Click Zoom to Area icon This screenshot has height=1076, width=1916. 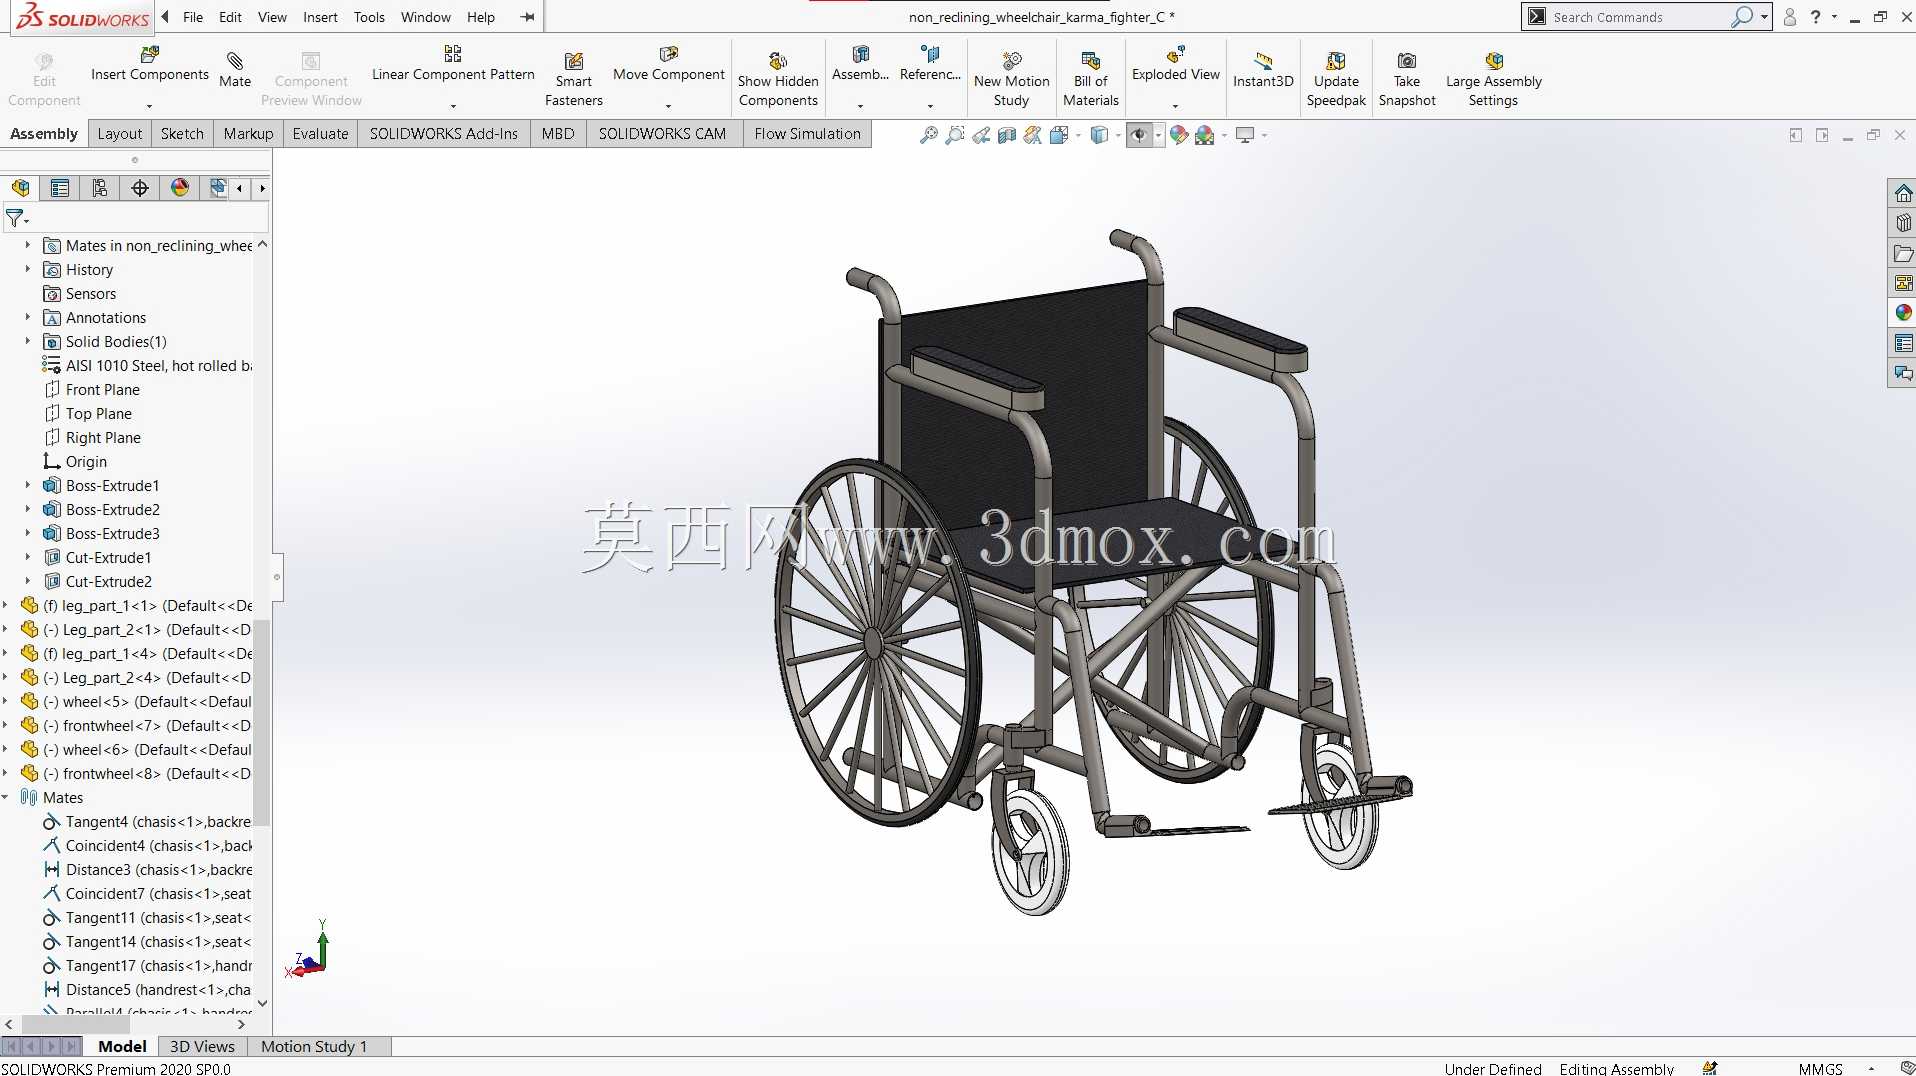(x=955, y=135)
